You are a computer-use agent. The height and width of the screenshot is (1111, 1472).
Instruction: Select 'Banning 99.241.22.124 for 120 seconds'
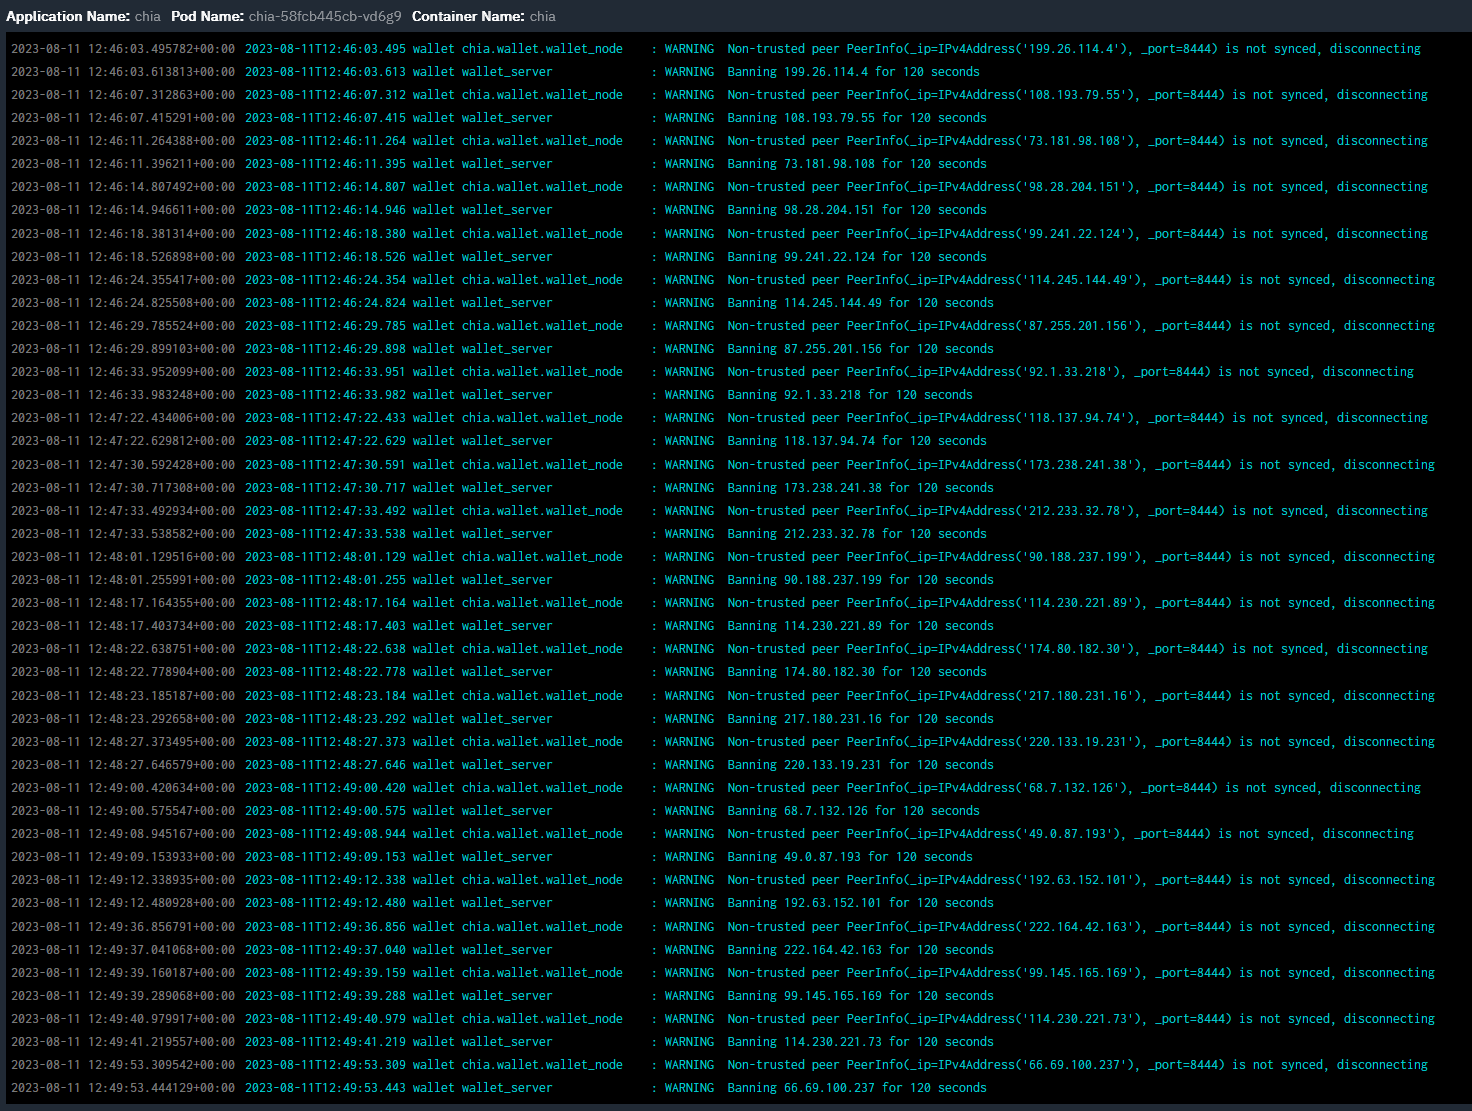(x=857, y=257)
